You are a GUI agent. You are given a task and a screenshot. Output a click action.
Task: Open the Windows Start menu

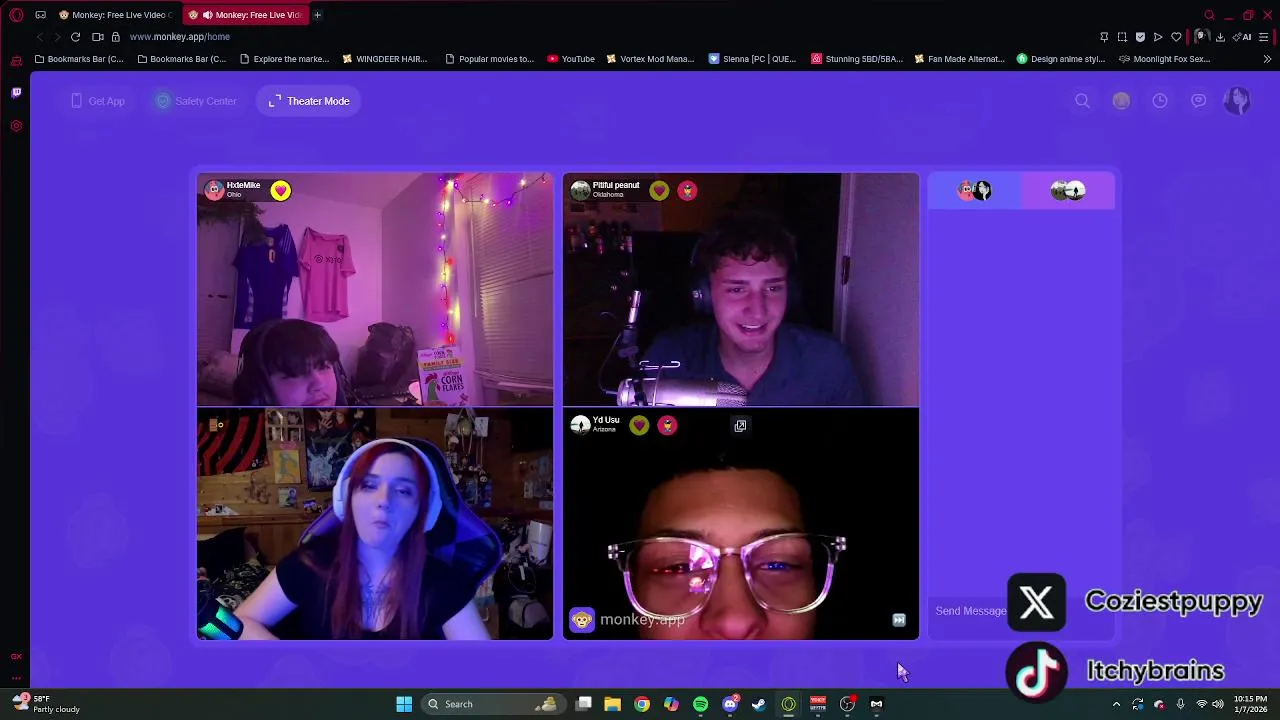[x=404, y=704]
